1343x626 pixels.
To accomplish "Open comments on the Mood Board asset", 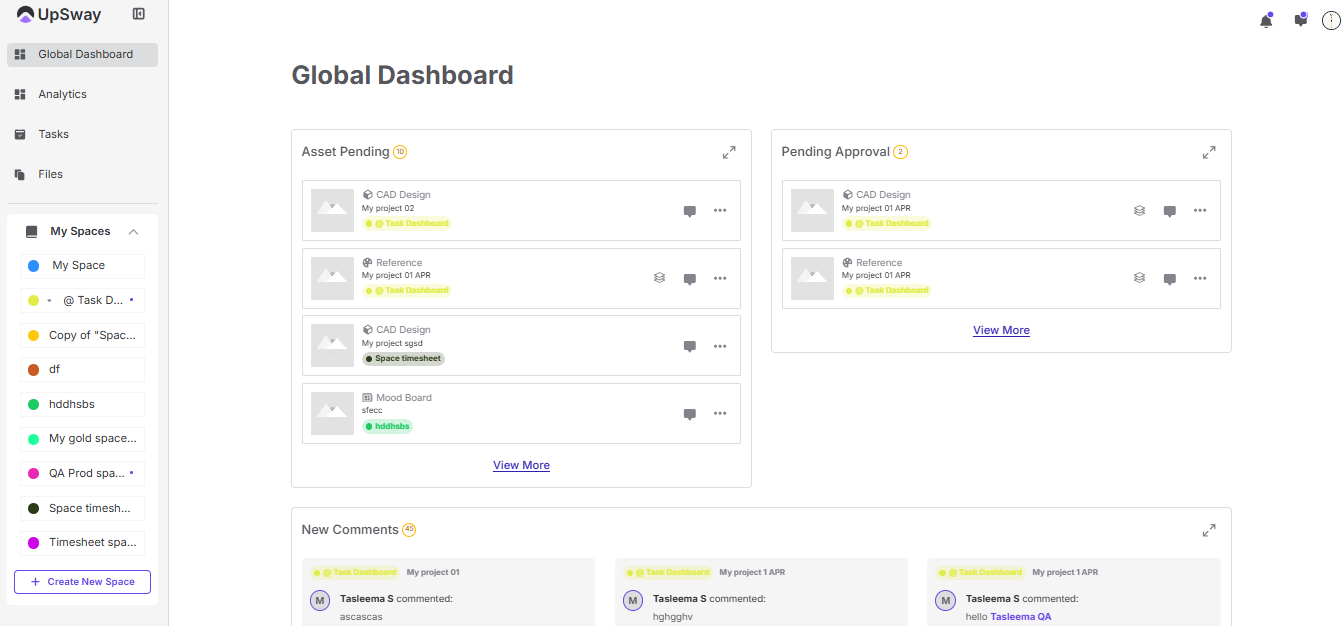I will click(x=689, y=414).
